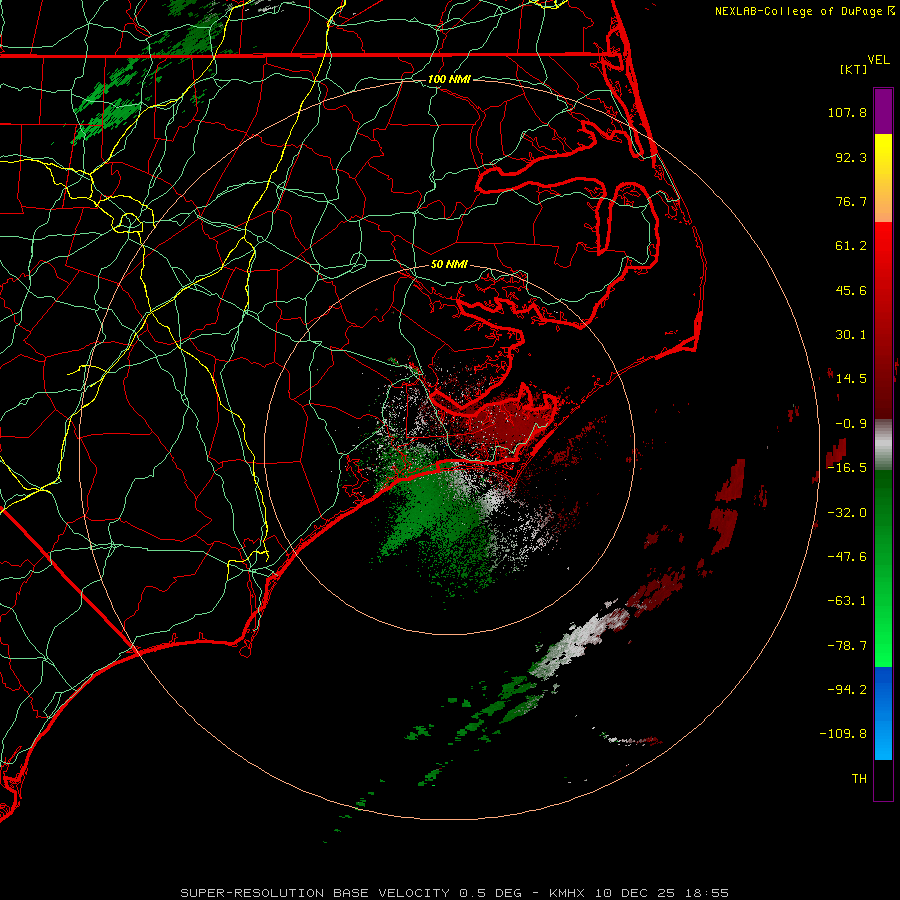
Task: Click the 76.7 legend value
Action: pyautogui.click(x=851, y=201)
